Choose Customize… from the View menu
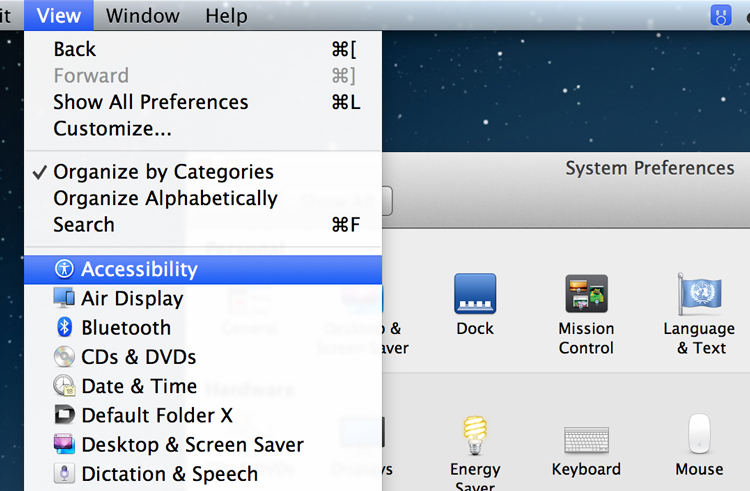 pyautogui.click(x=203, y=129)
